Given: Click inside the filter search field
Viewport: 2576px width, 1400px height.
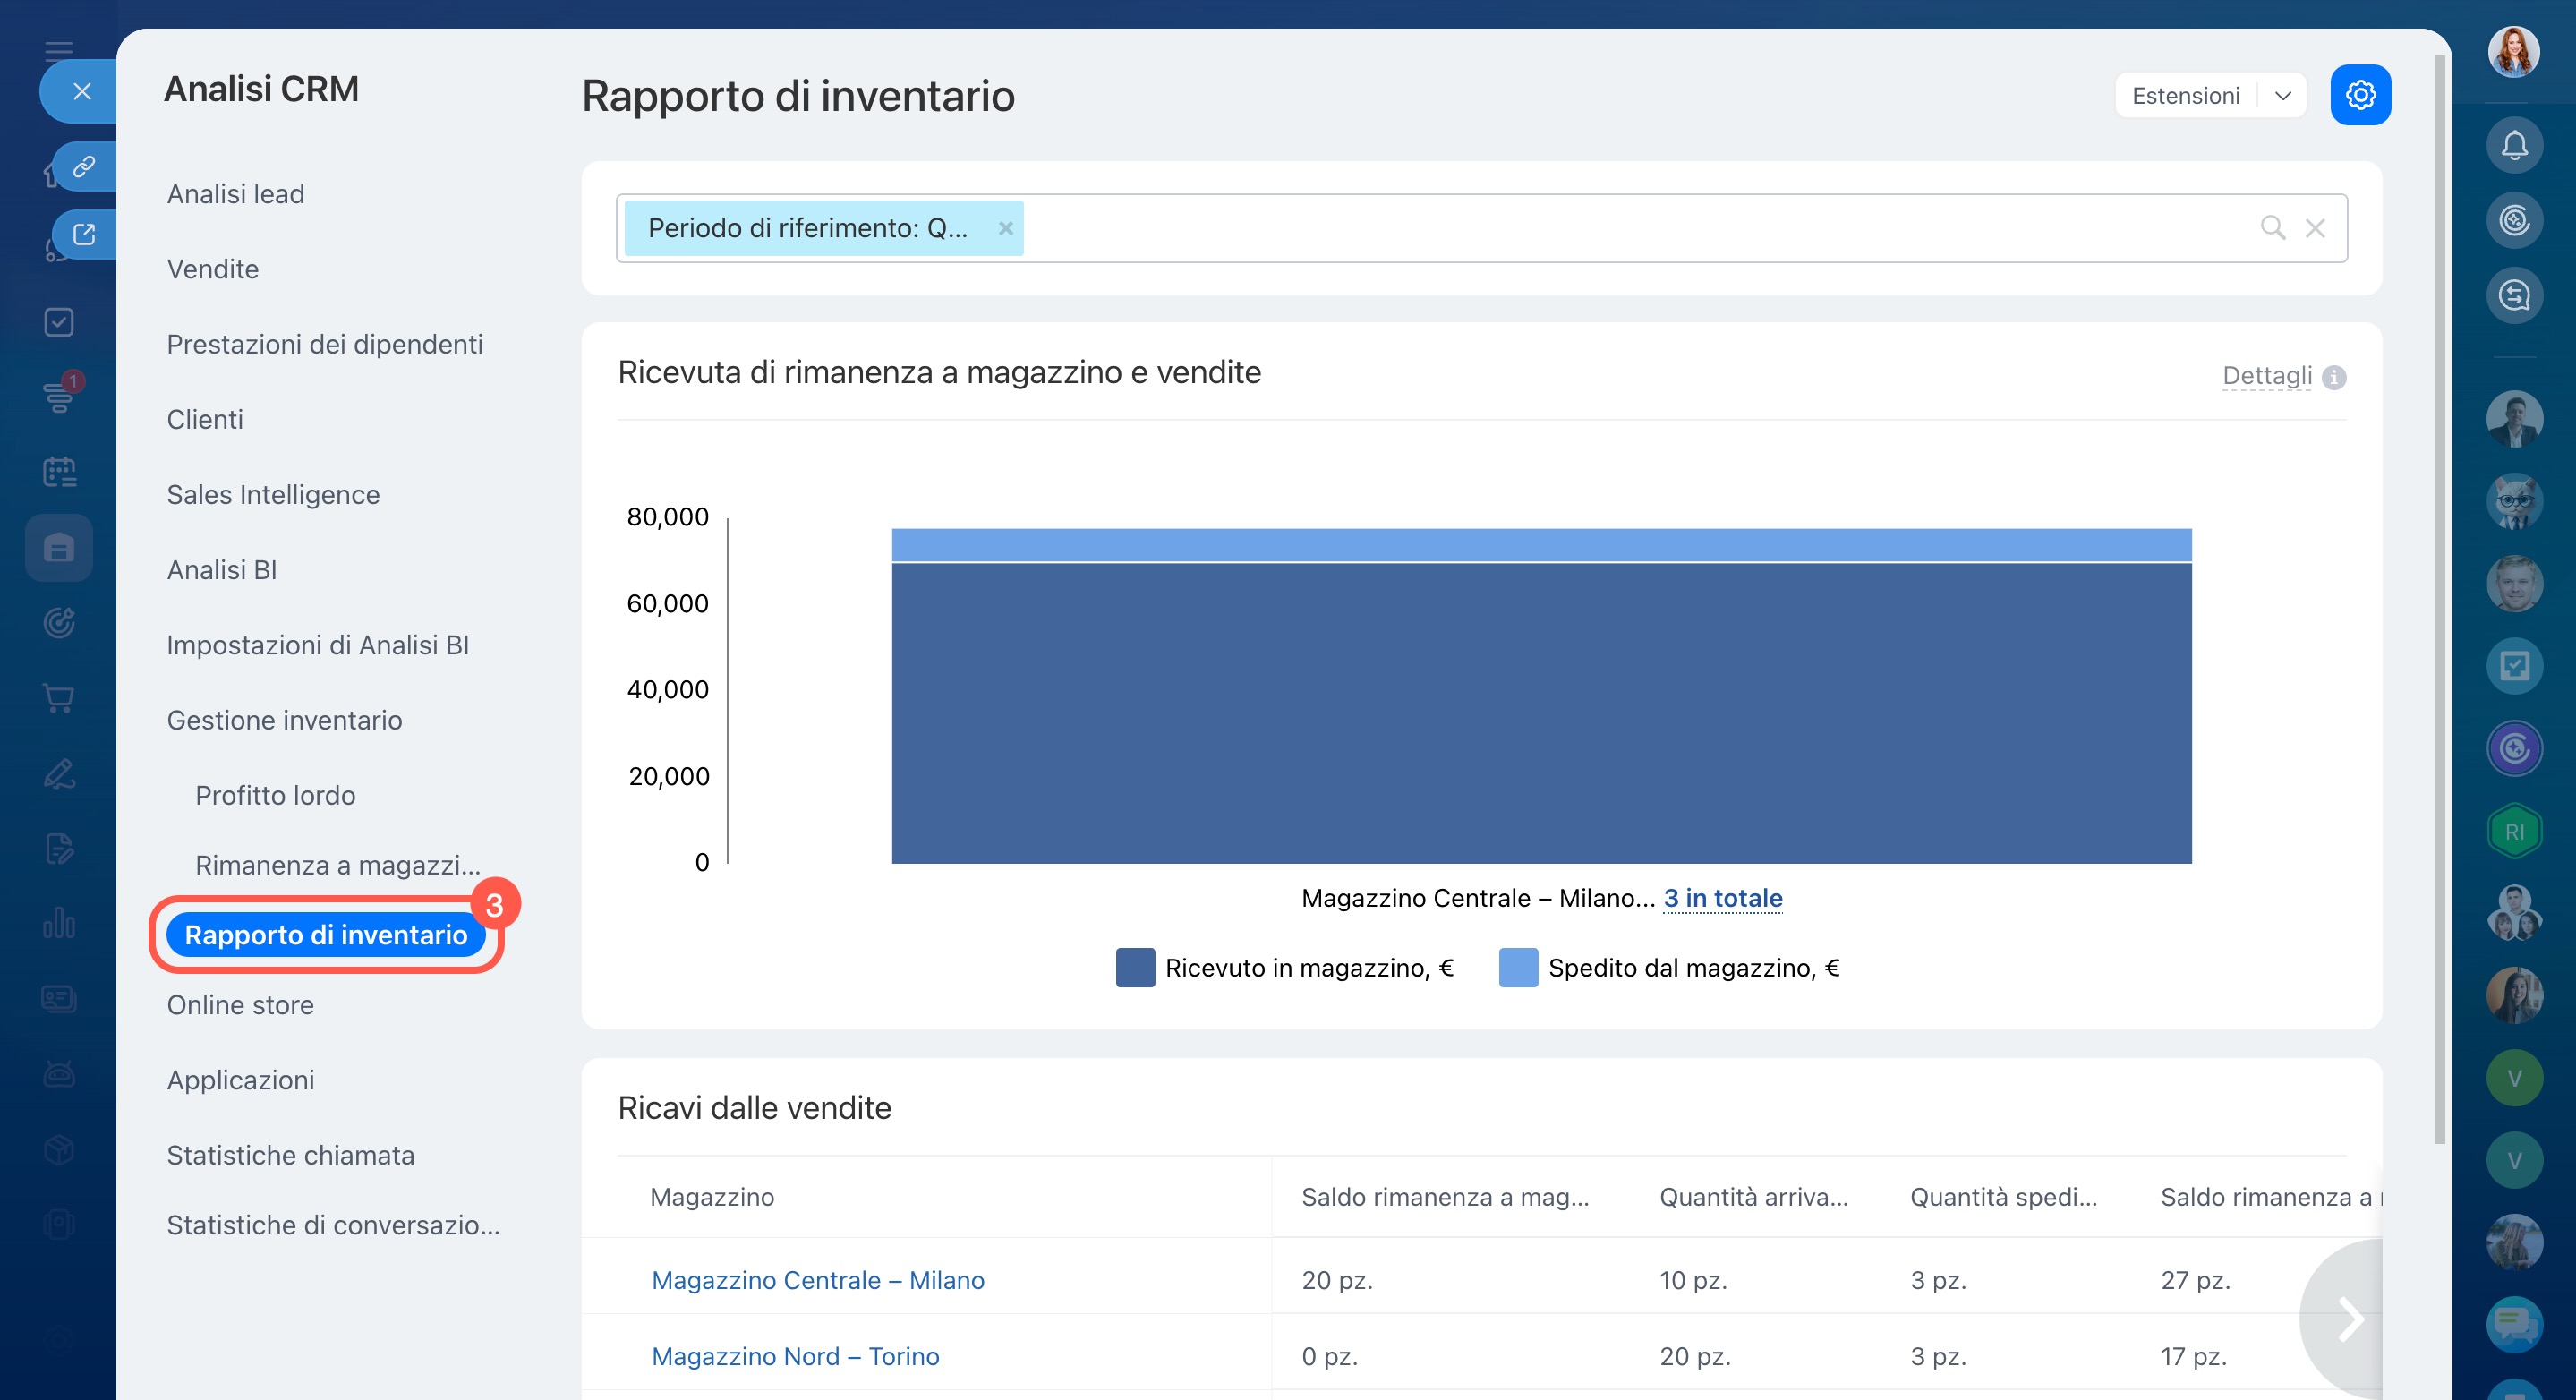Looking at the screenshot, I should pos(1600,228).
